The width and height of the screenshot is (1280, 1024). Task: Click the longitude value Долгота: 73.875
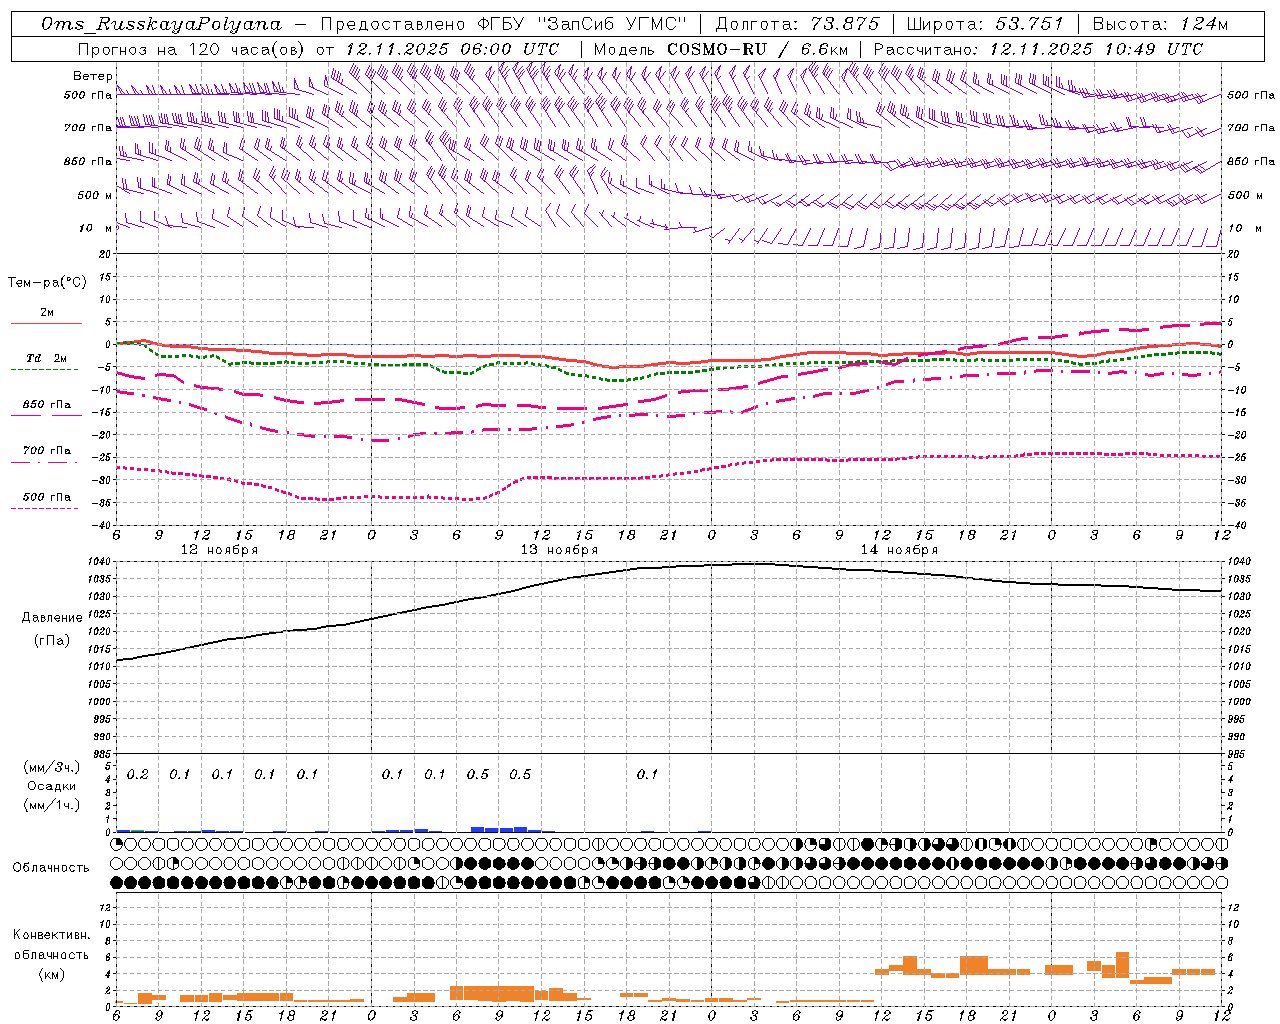[798, 24]
